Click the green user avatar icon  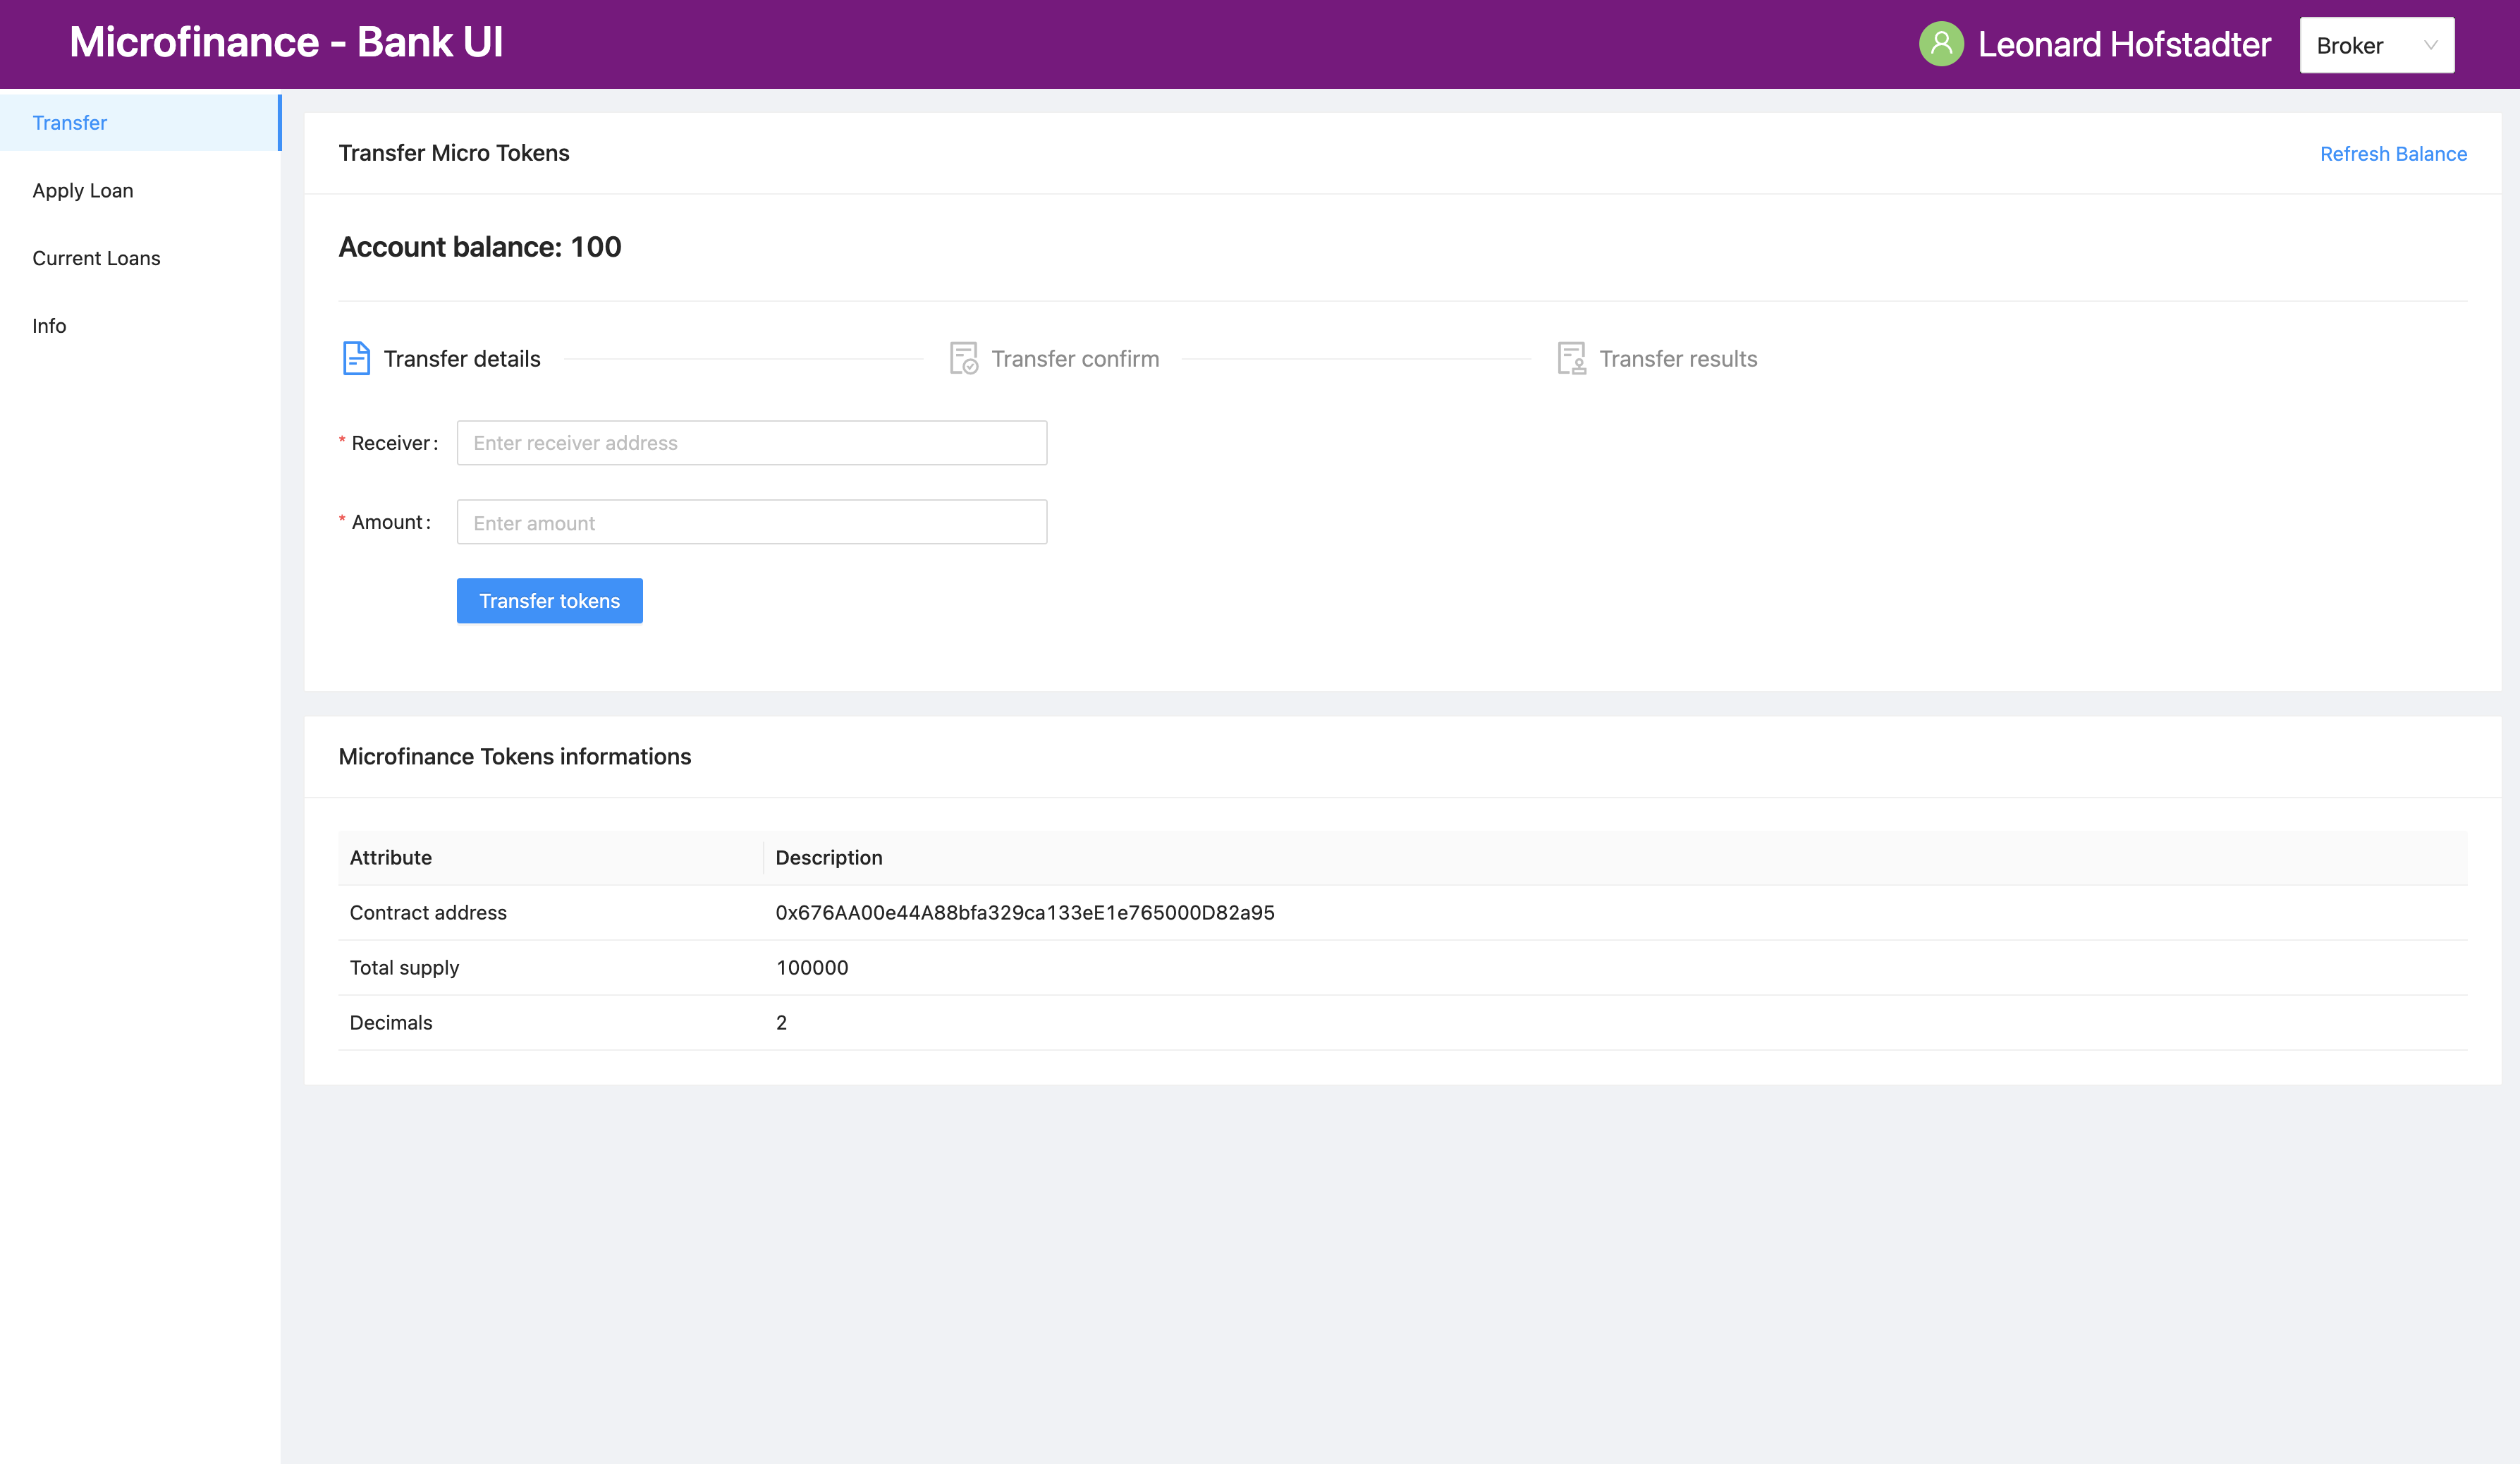1941,44
